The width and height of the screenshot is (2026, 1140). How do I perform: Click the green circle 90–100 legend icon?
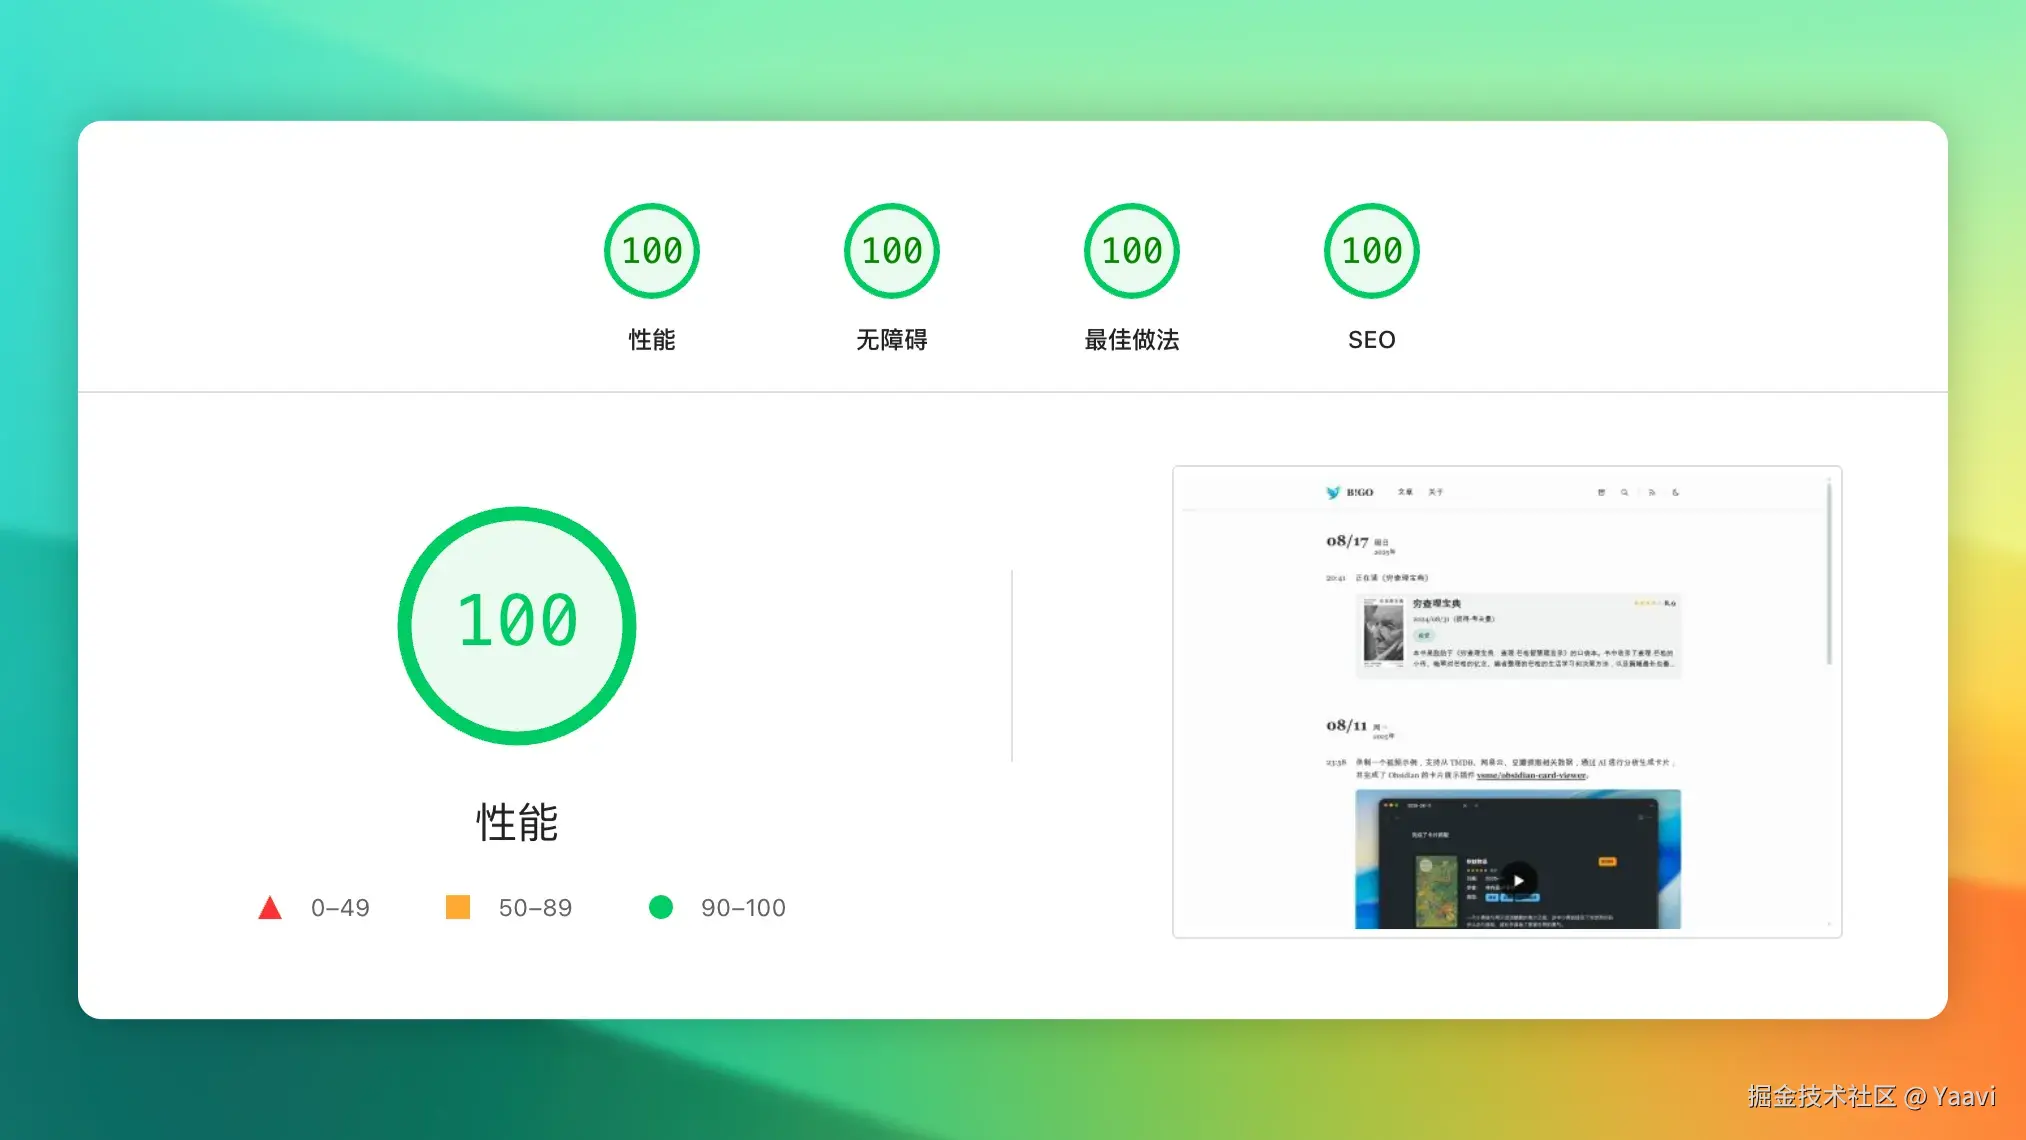point(661,907)
